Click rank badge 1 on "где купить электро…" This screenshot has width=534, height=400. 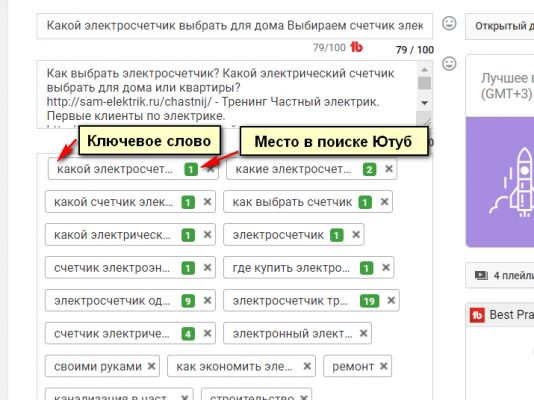pos(366,268)
